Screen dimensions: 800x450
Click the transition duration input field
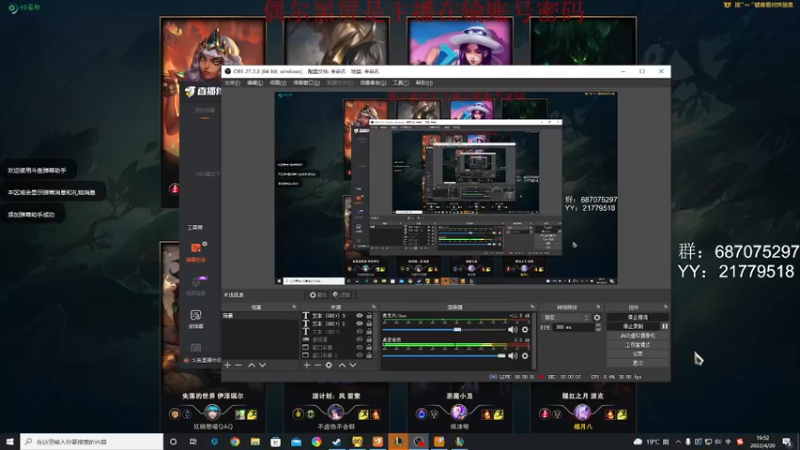(x=574, y=327)
